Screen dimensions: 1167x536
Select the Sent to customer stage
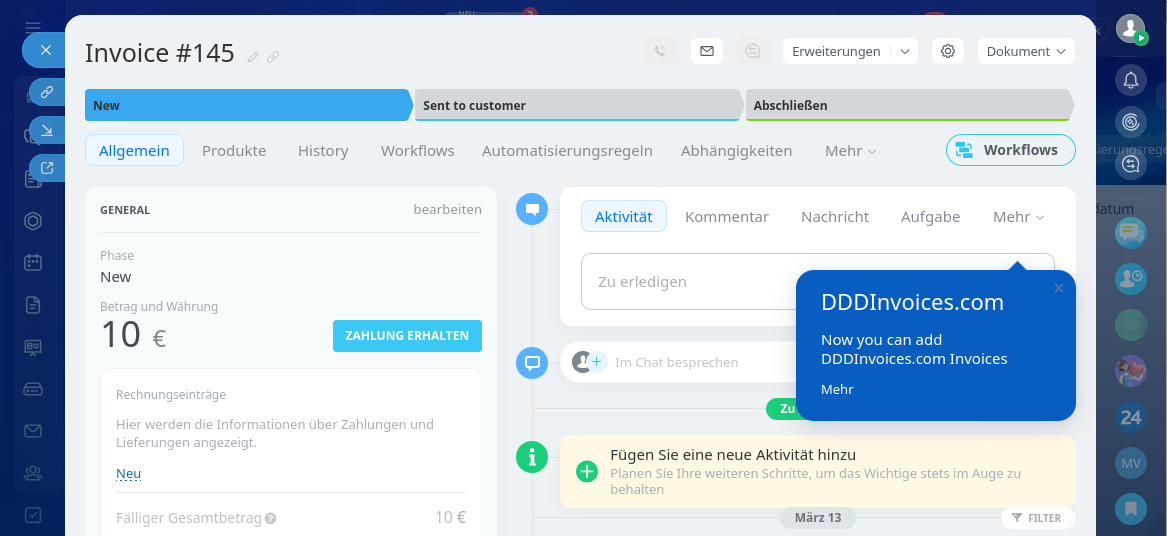[x=578, y=105]
